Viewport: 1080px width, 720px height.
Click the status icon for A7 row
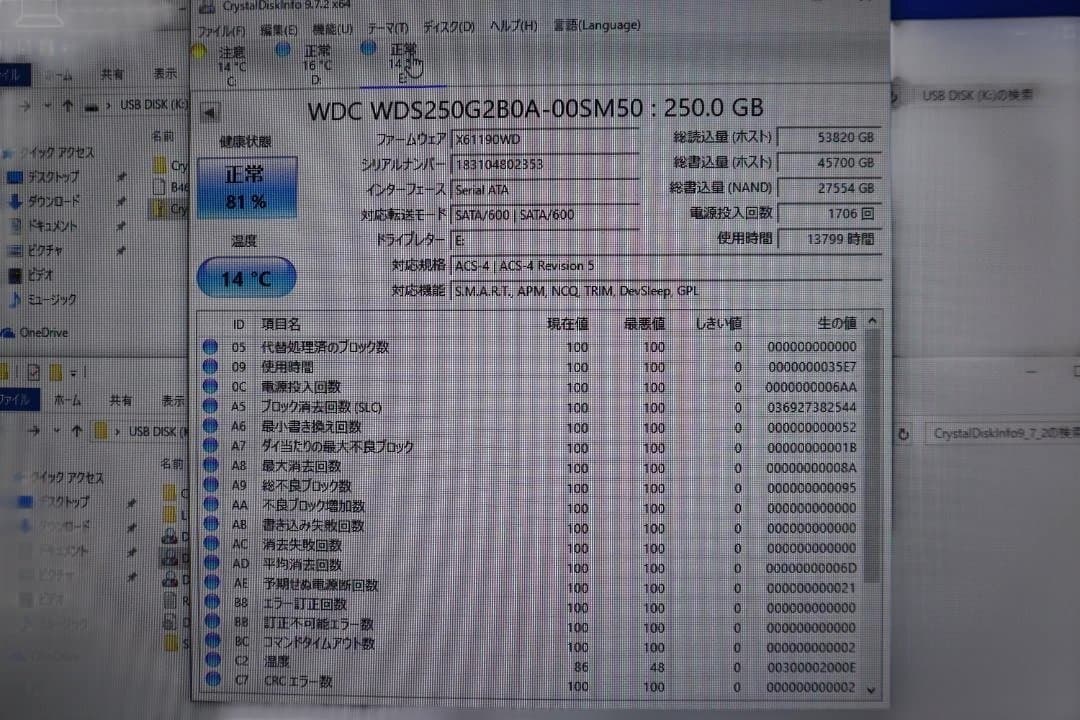point(211,446)
